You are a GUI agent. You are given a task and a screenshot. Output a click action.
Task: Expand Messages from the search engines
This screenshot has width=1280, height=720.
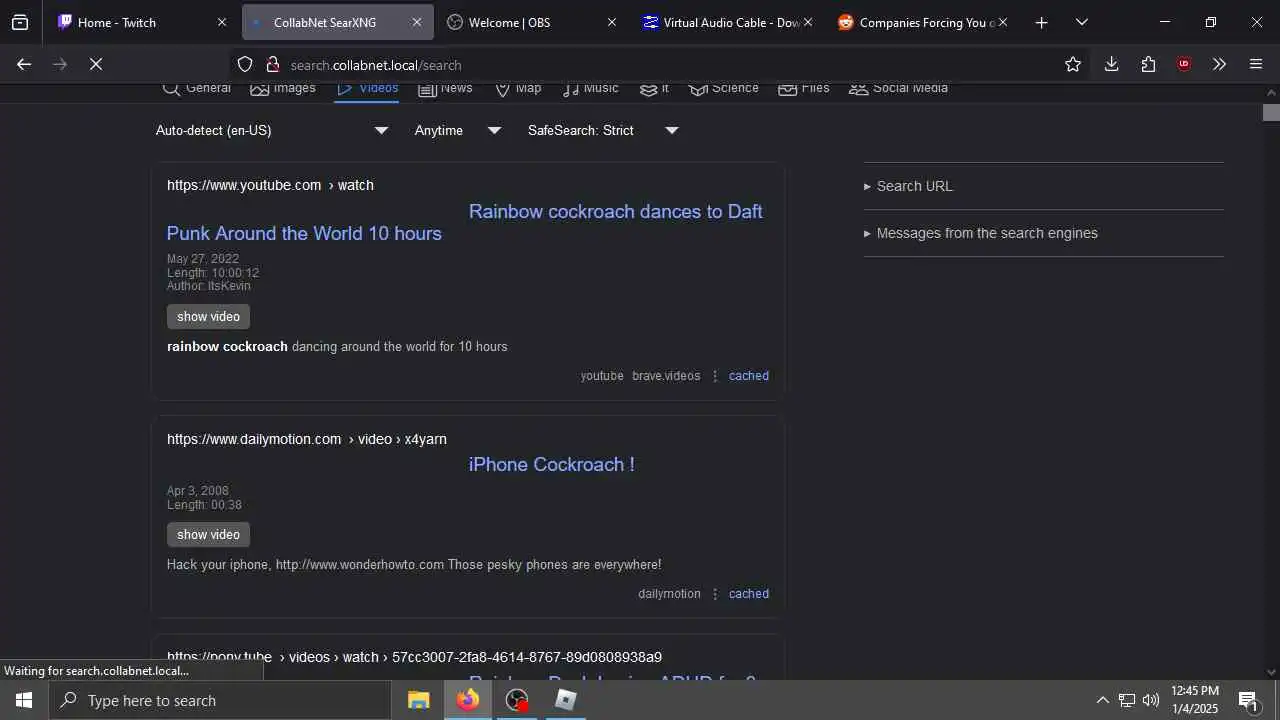(981, 233)
